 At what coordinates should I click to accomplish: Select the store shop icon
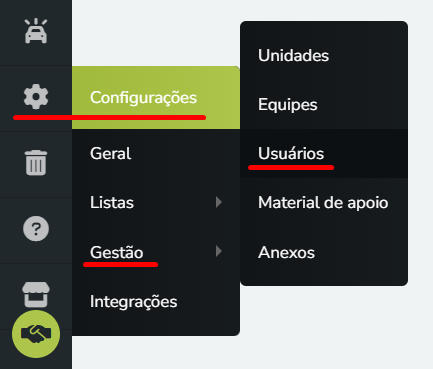click(36, 294)
